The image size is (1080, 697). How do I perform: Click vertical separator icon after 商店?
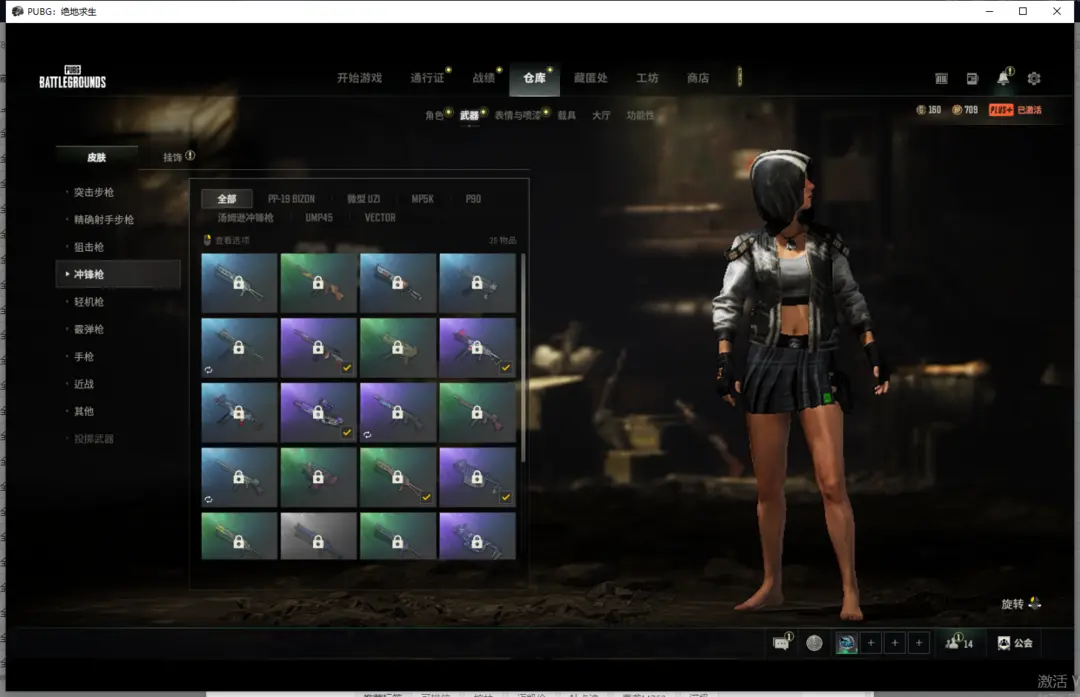(740, 76)
